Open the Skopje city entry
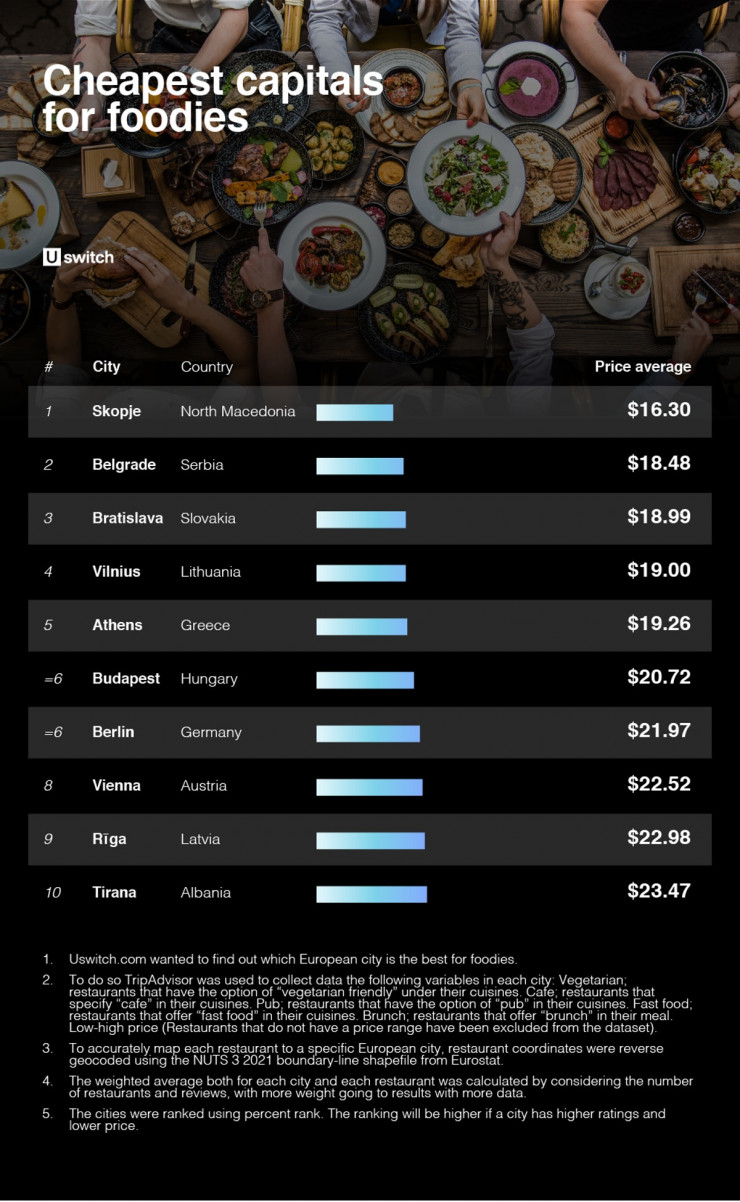Viewport: 740px width, 1202px height. pyautogui.click(x=116, y=411)
